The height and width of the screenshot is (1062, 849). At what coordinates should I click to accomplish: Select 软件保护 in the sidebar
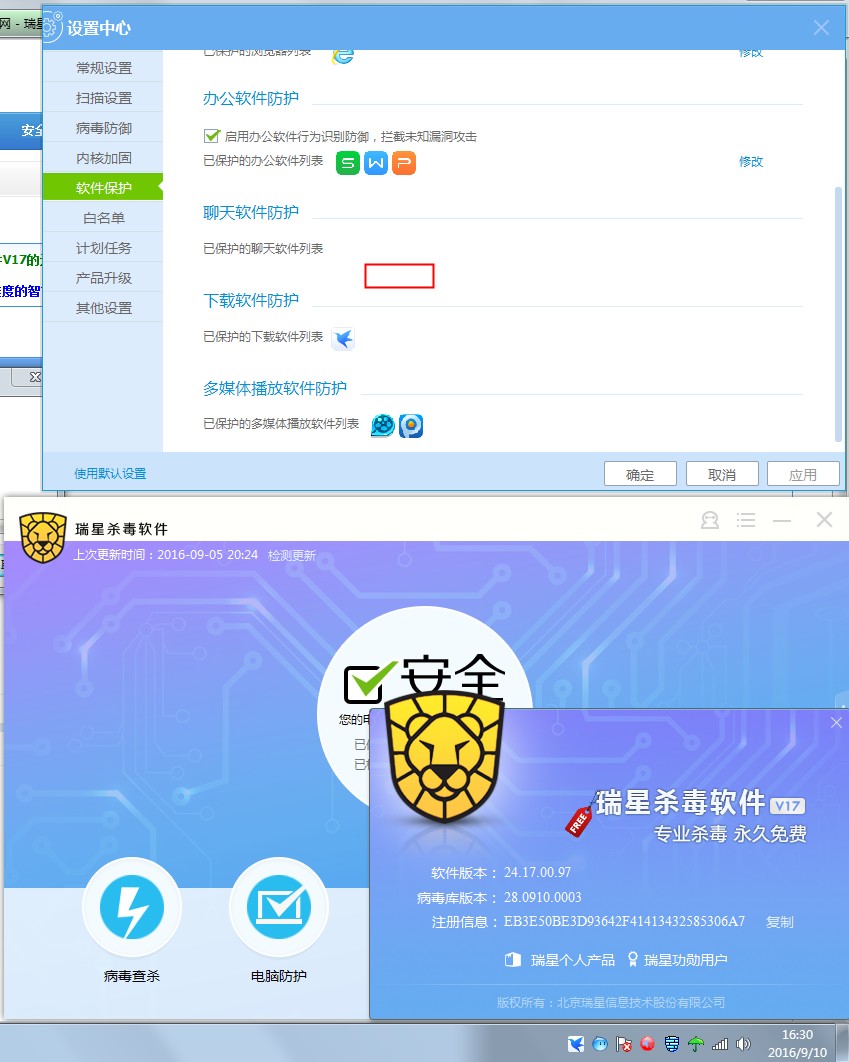coord(104,187)
